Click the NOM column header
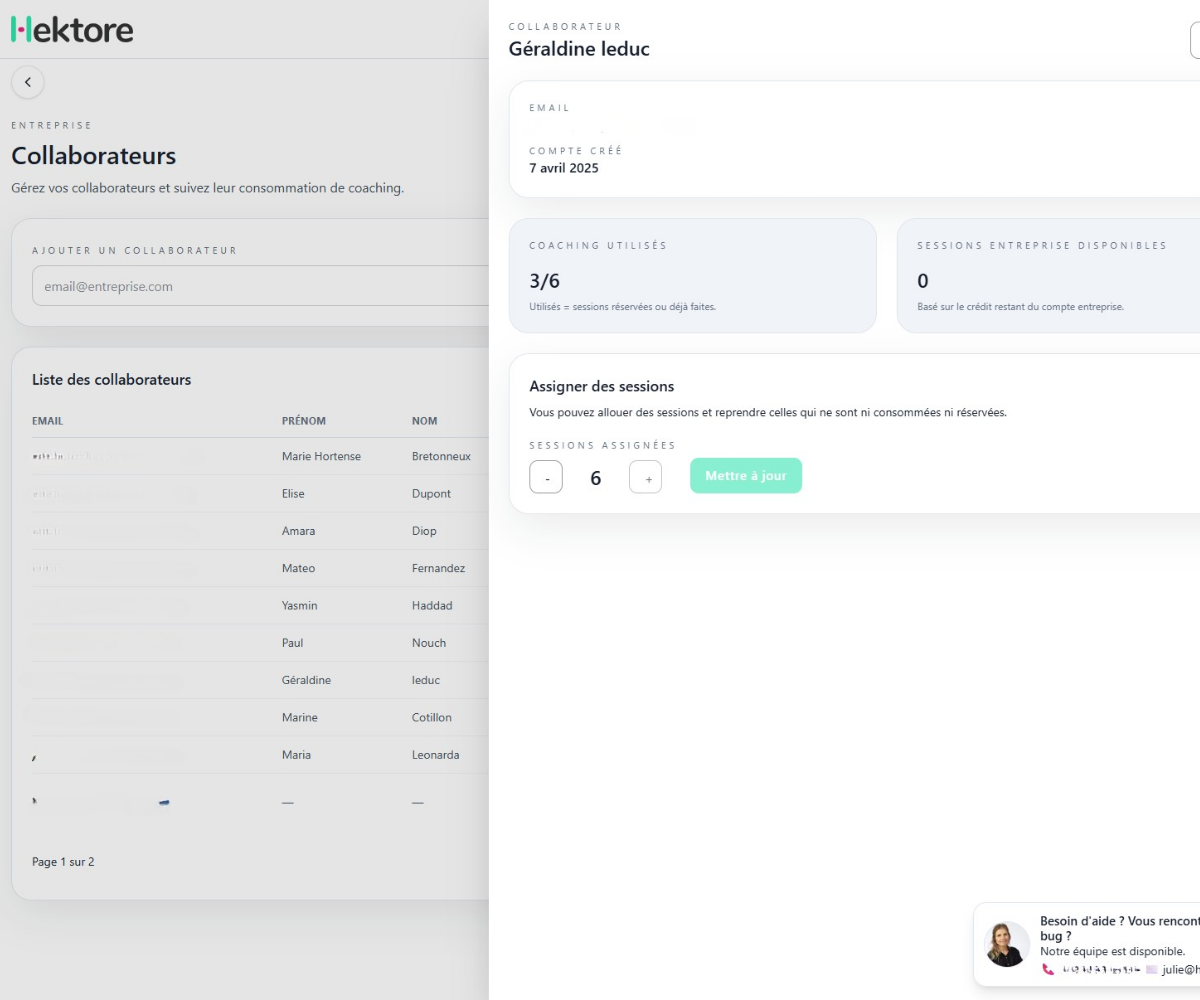Viewport: 1200px width, 1000px height. [424, 421]
